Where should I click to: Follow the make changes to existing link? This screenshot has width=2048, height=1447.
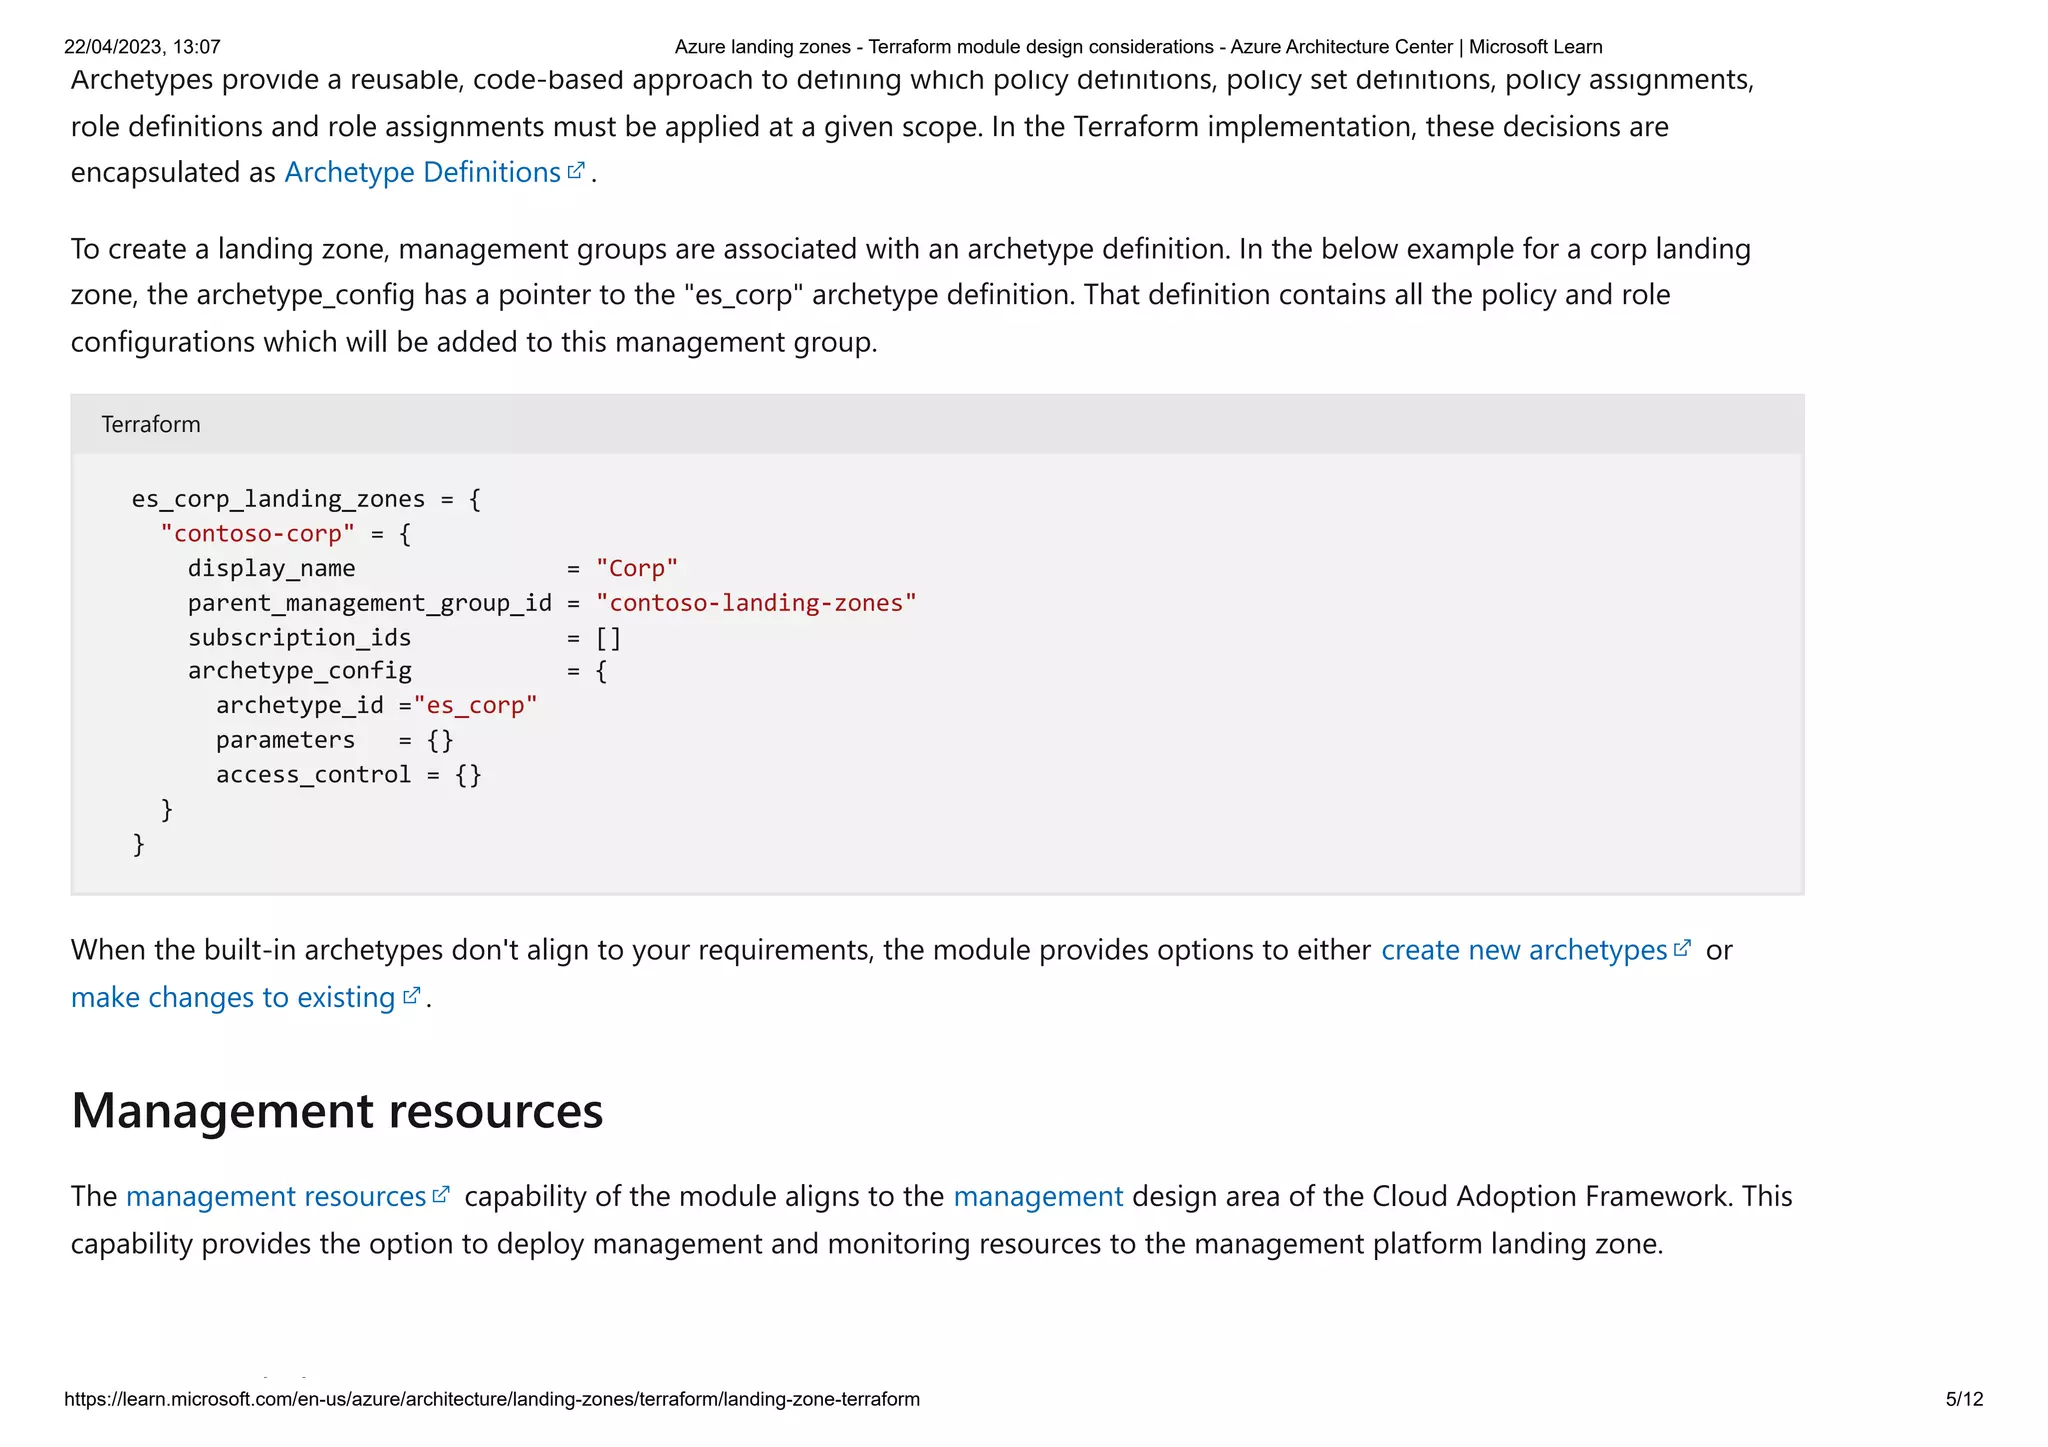tap(233, 998)
